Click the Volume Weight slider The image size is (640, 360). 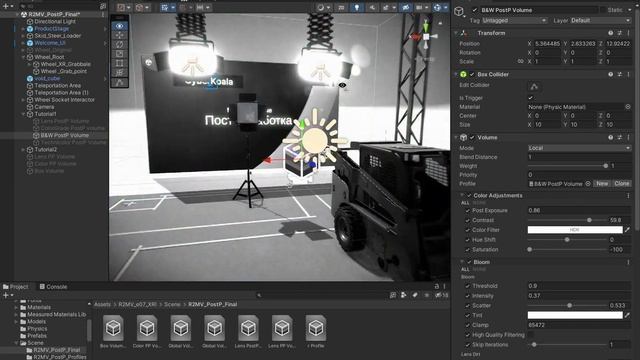567,166
